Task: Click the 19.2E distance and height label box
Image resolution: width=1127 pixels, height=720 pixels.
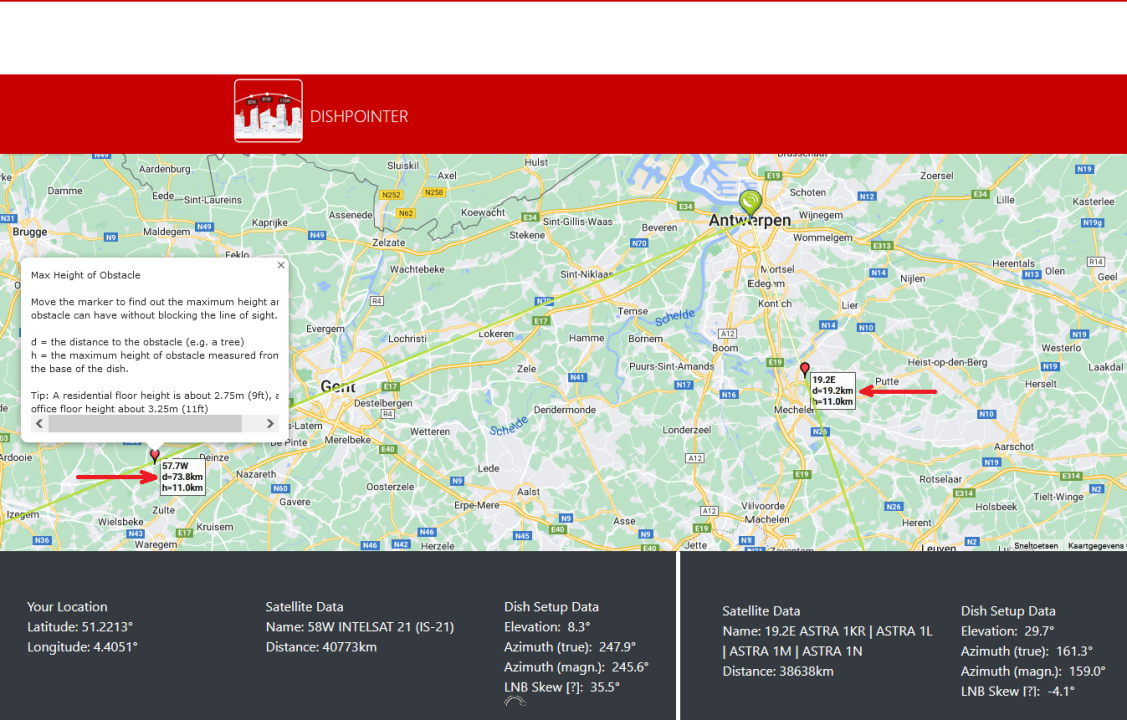Action: tap(832, 391)
